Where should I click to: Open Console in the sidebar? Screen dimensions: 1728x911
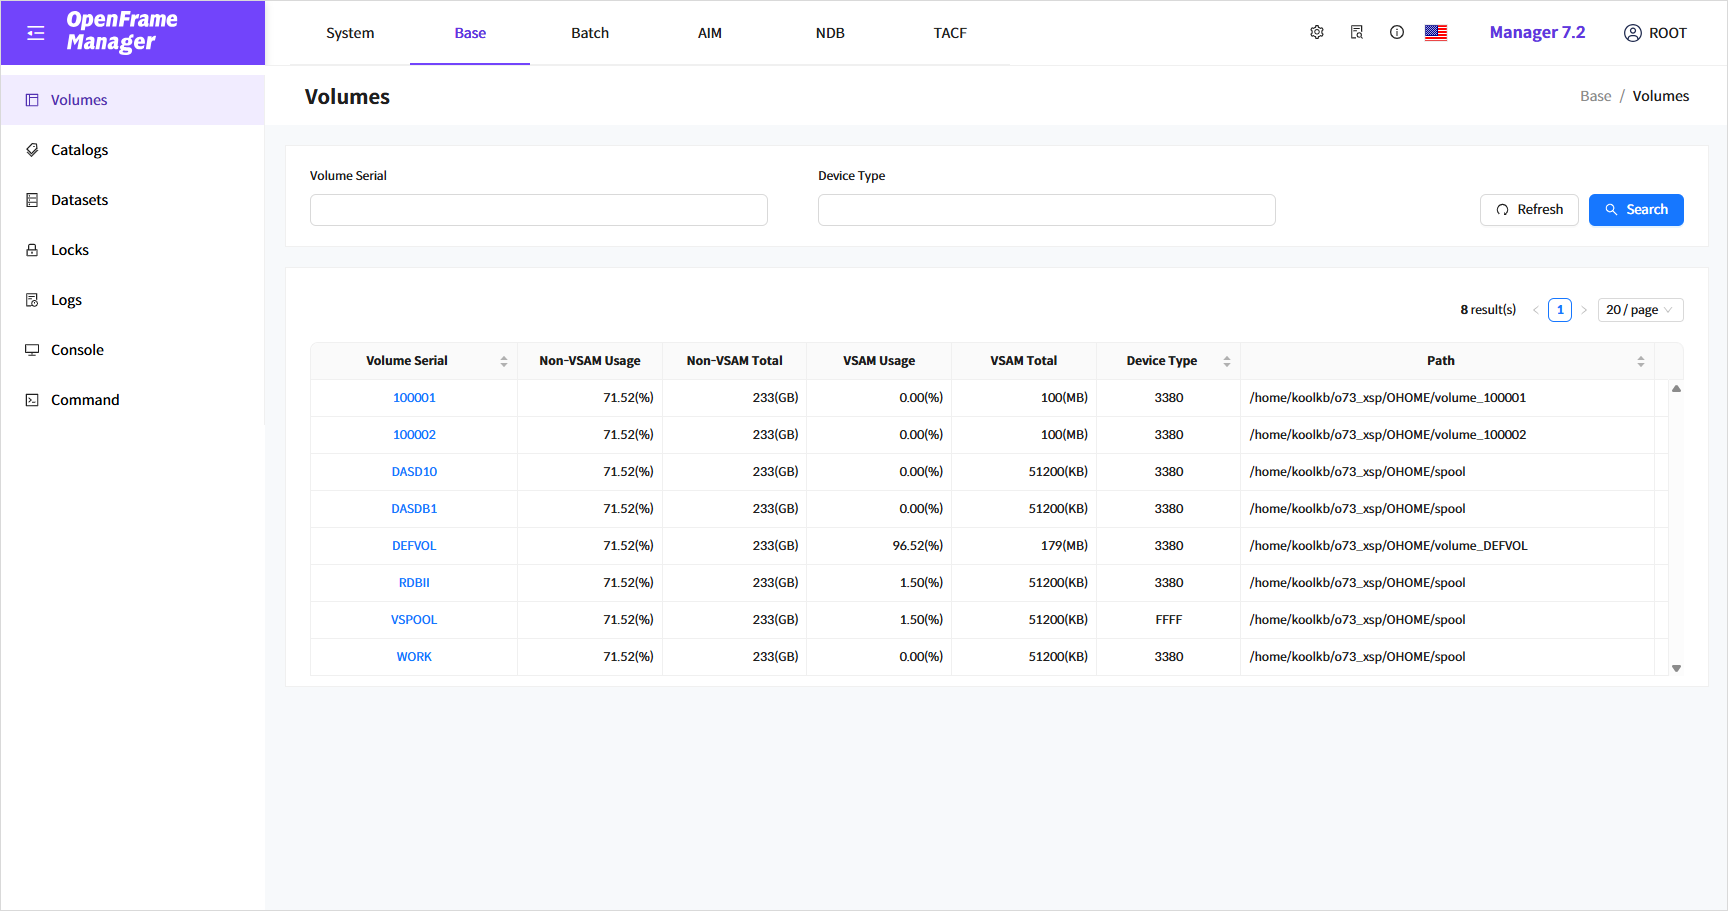tap(77, 350)
